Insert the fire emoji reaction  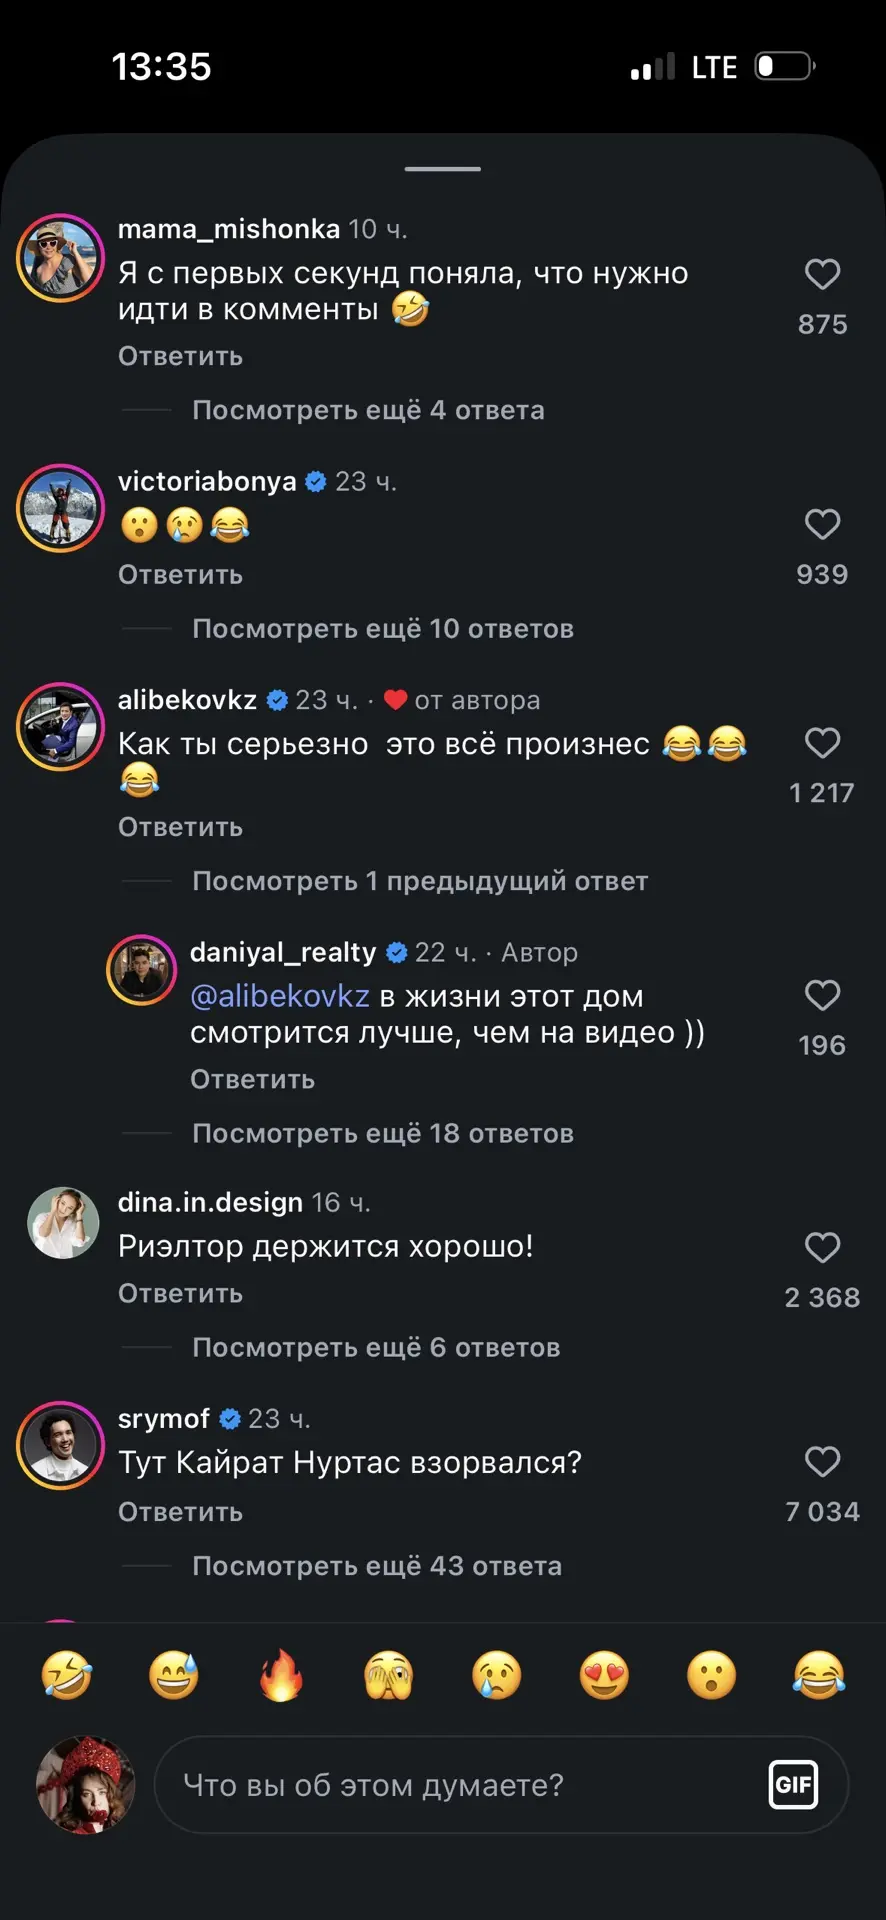(281, 1675)
